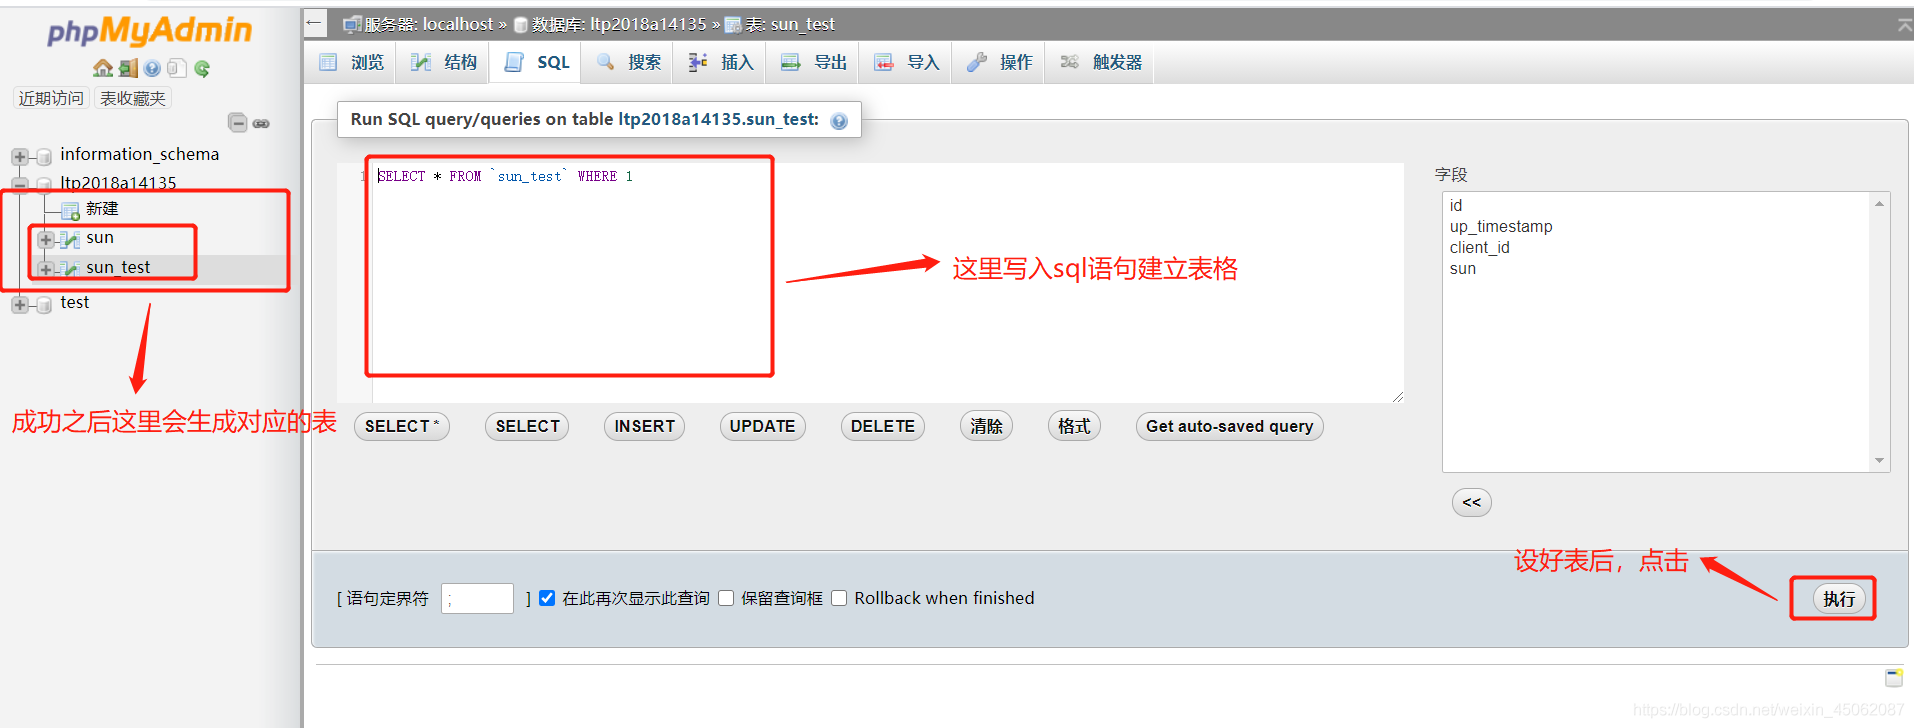This screenshot has width=1914, height=728.
Task: Open the 导入 import tab
Action: [x=907, y=62]
